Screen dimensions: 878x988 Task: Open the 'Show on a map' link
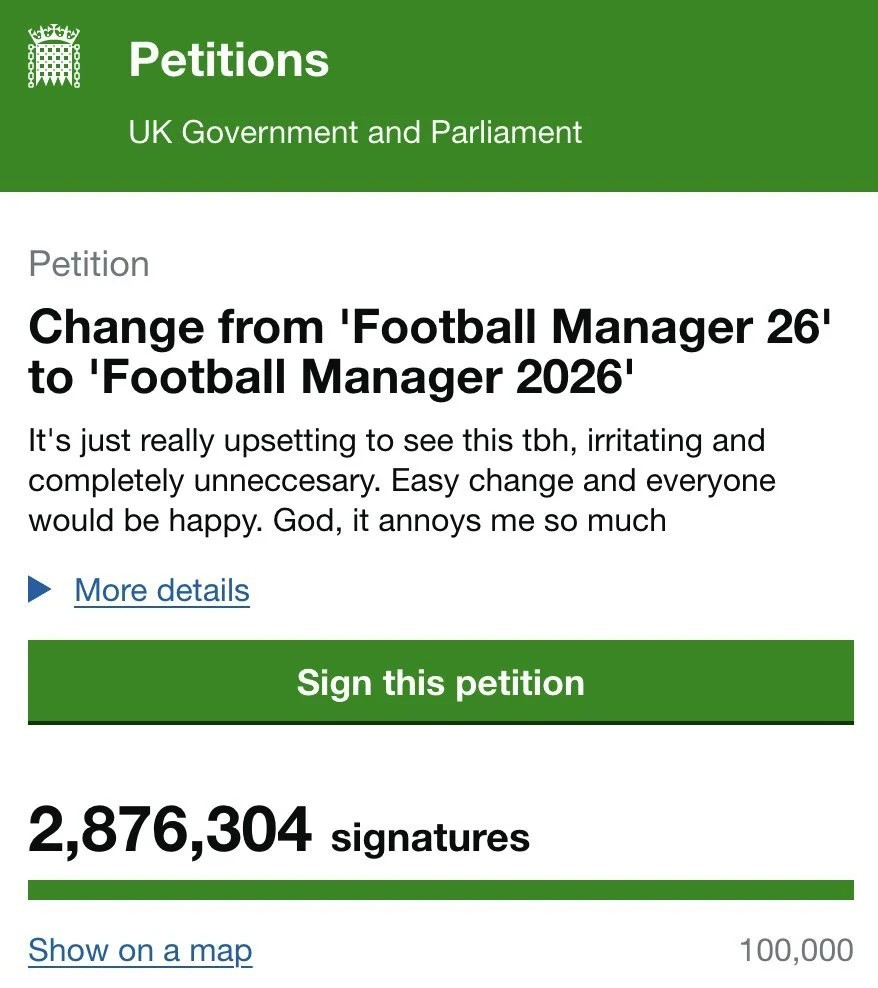[140, 950]
